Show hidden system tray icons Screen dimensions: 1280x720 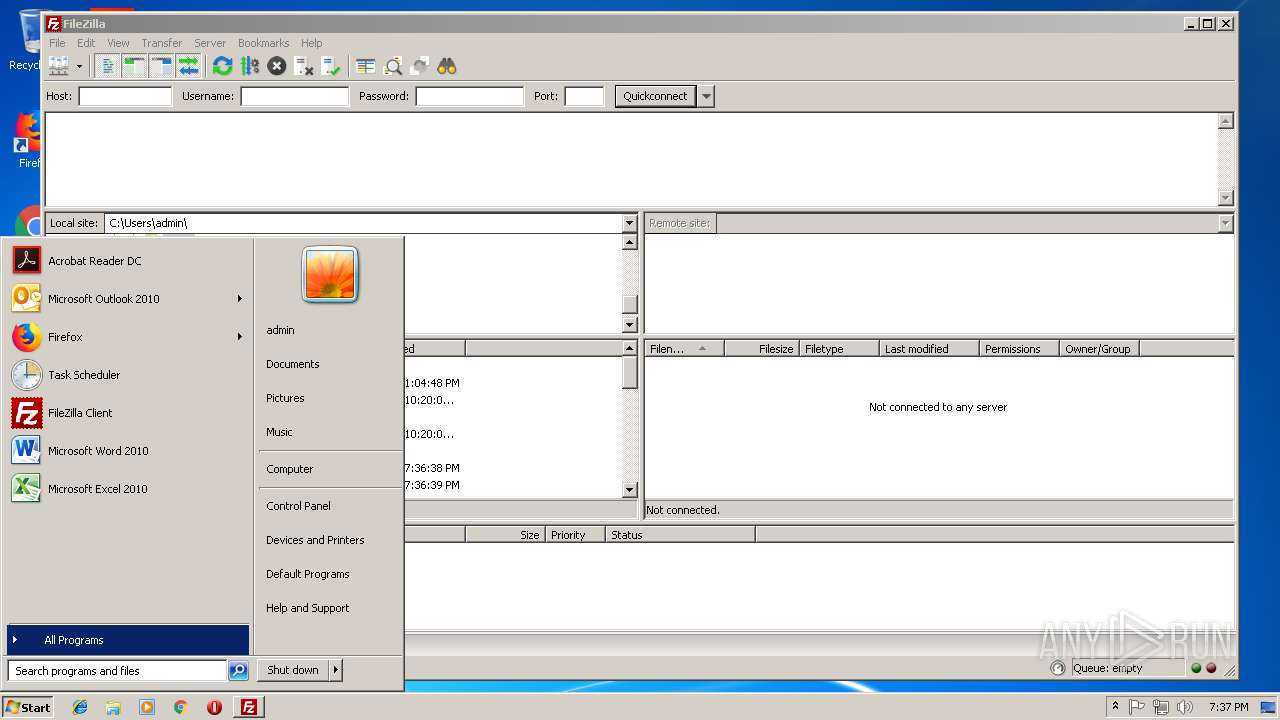click(x=1115, y=707)
